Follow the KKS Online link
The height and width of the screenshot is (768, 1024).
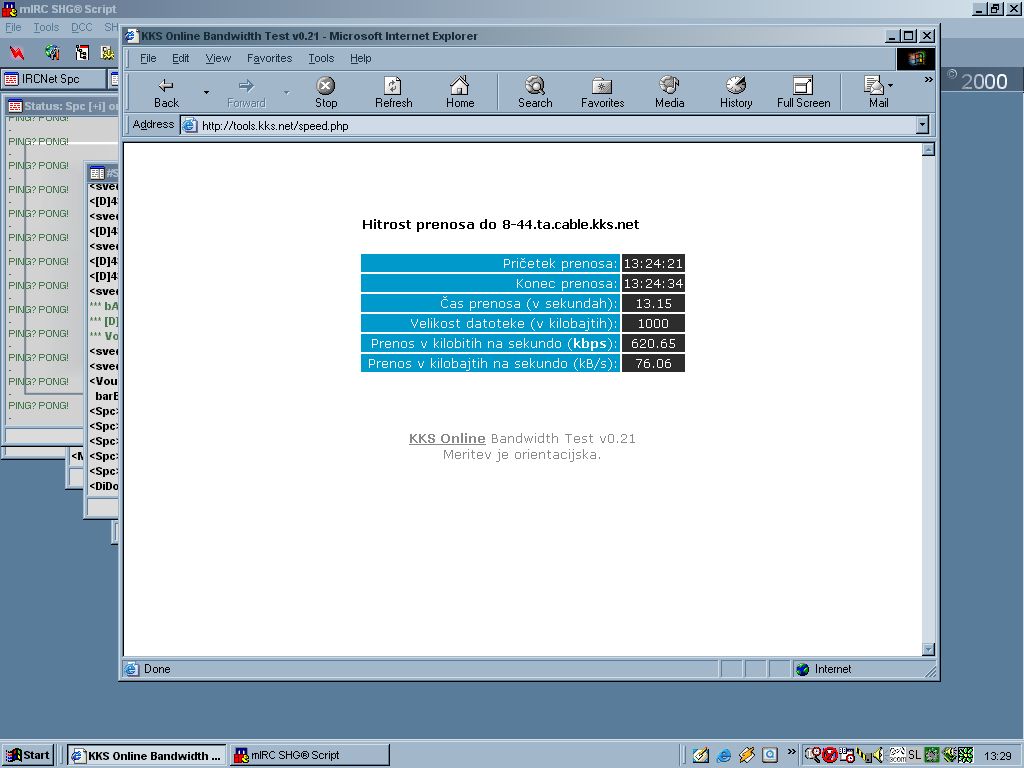point(447,439)
